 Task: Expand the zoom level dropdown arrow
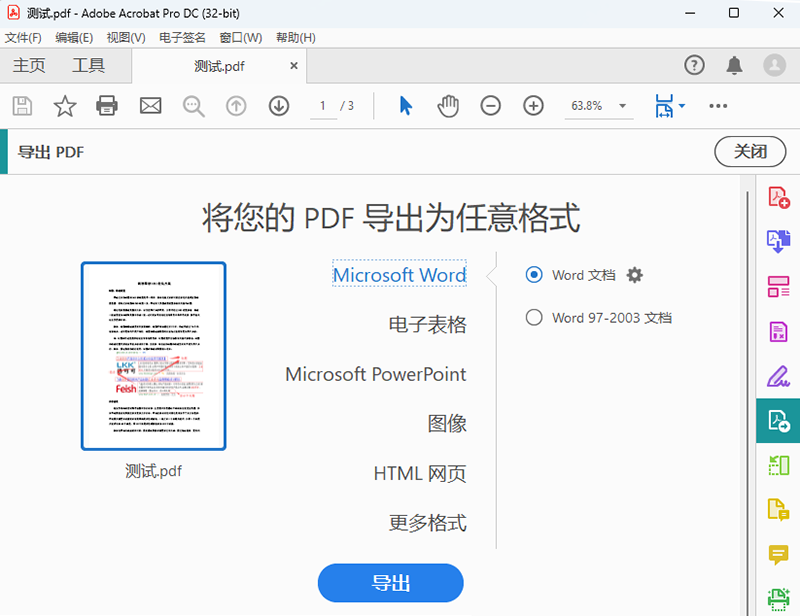[622, 106]
